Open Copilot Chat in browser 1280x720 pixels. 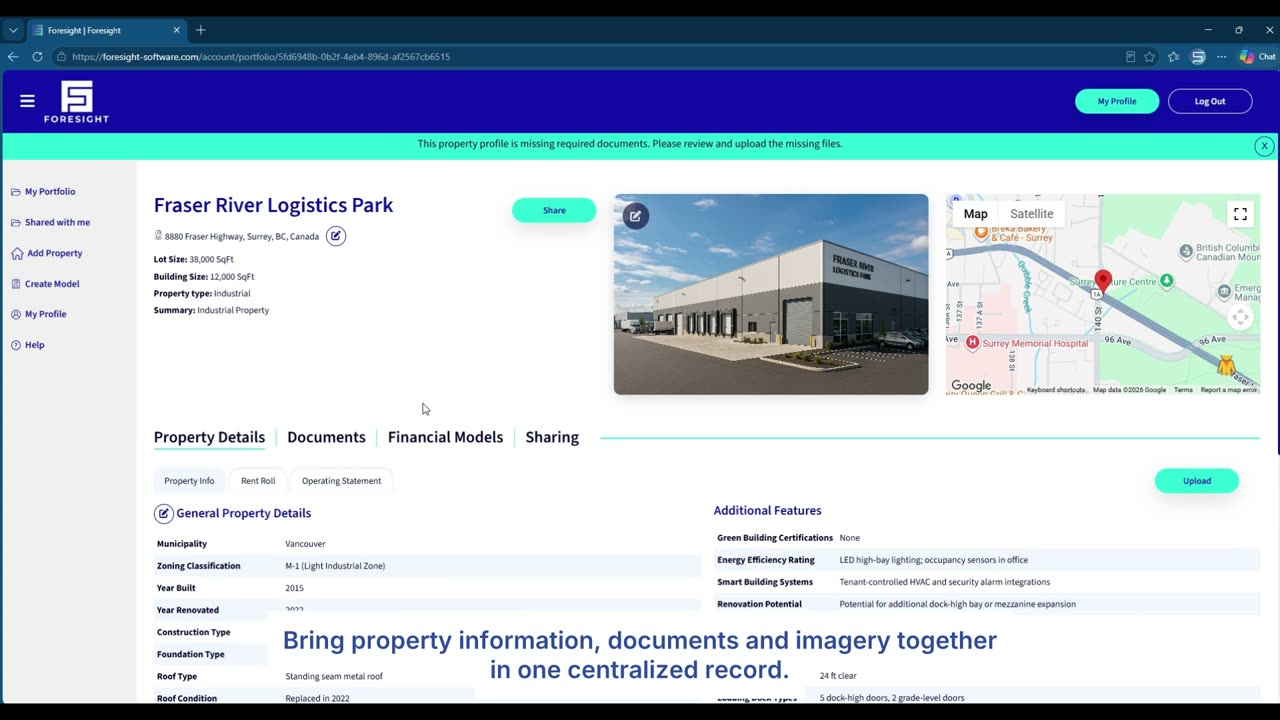[1258, 57]
